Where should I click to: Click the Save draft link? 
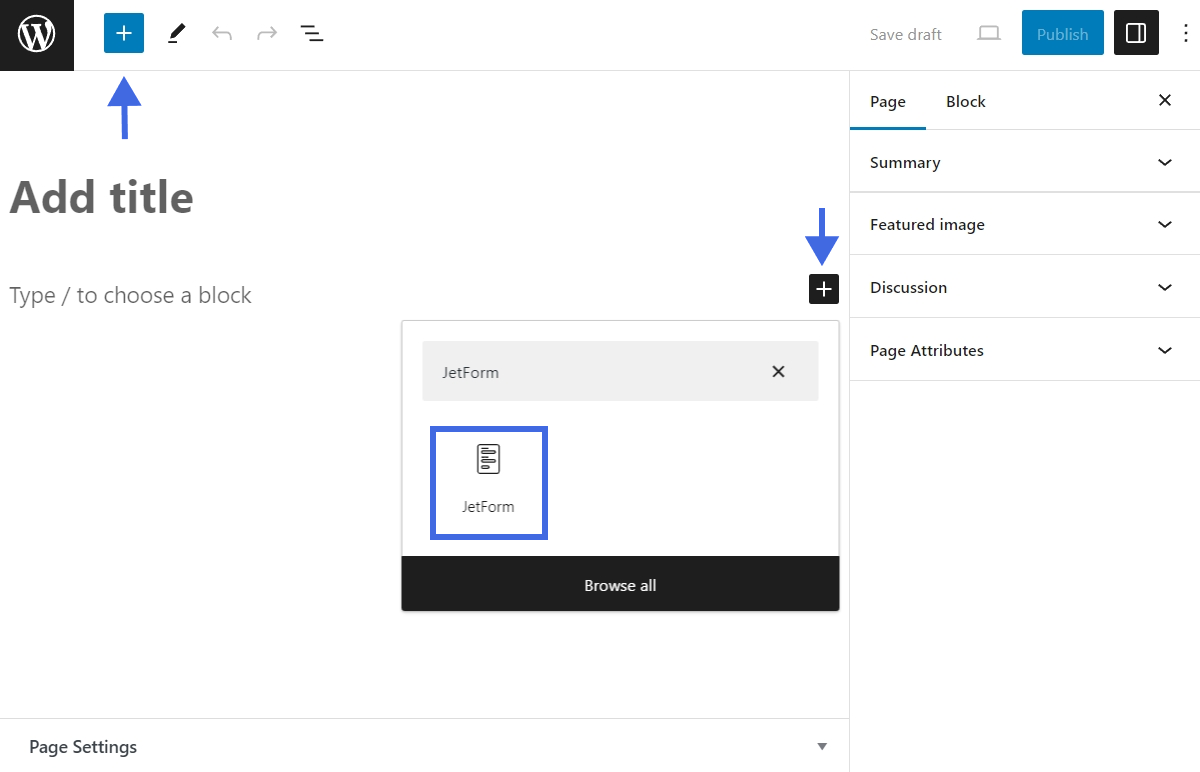(x=905, y=34)
